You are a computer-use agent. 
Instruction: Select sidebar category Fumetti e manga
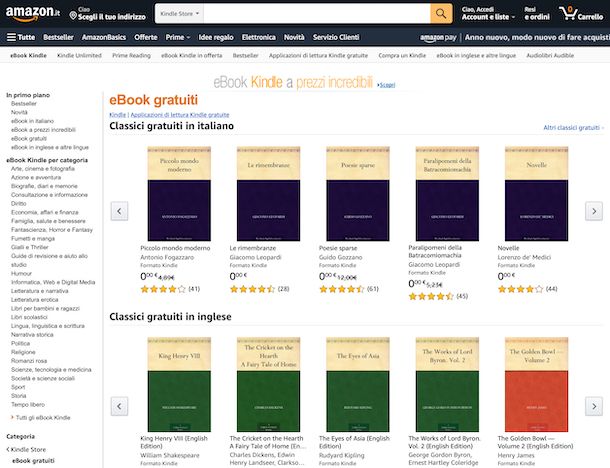pos(33,238)
